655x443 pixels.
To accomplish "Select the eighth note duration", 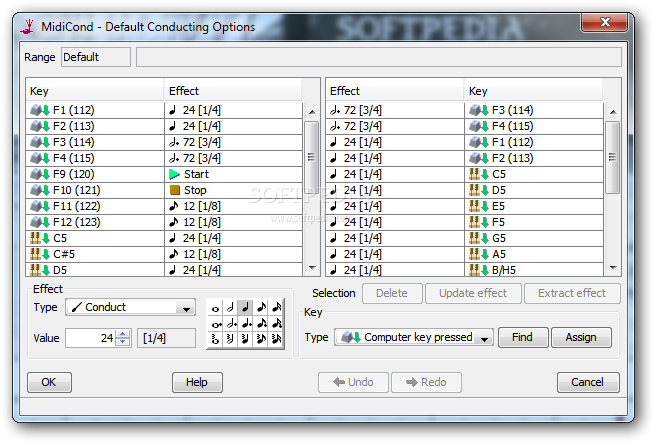I will (x=261, y=308).
